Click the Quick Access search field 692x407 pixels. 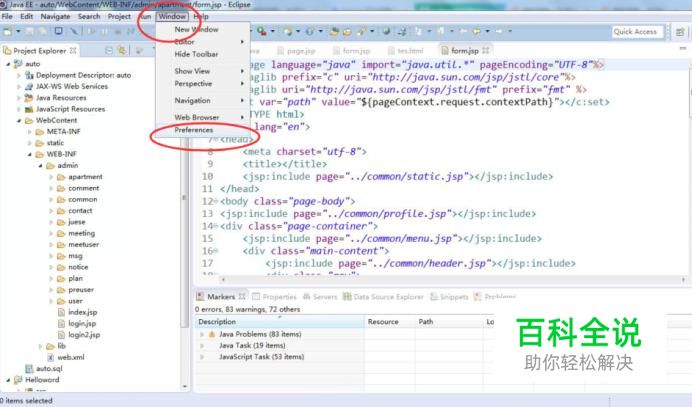pyautogui.click(x=637, y=32)
